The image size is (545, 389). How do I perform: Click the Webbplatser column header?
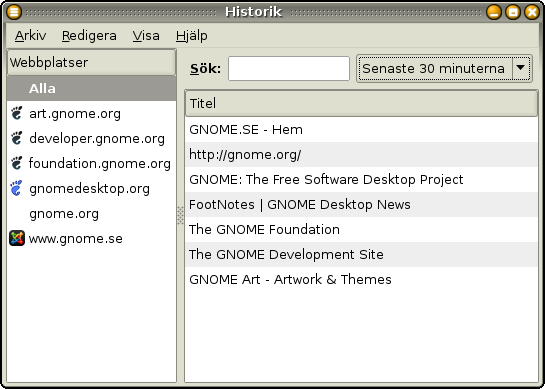point(92,63)
